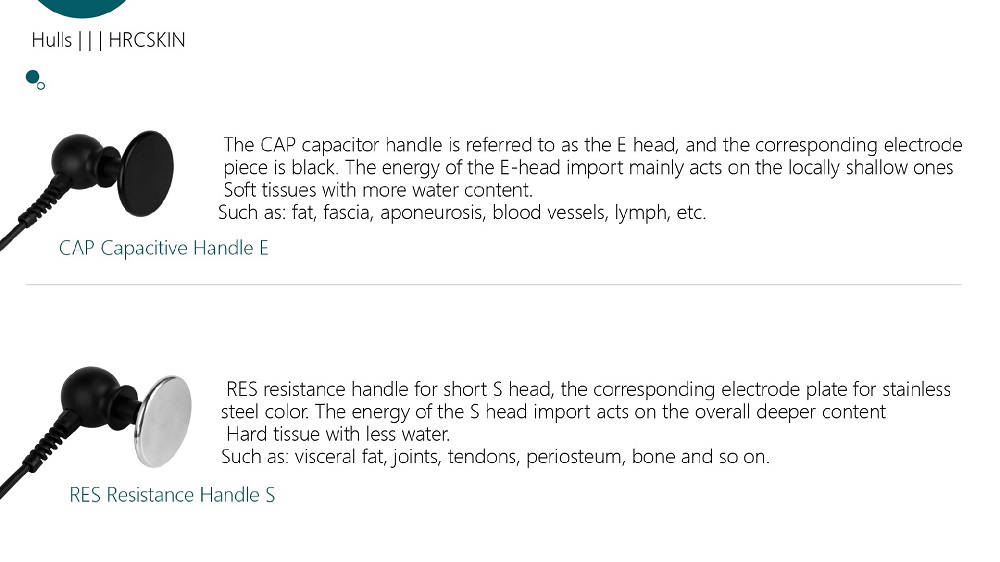Select the "RES Resistance Handle S" caption
The height and width of the screenshot is (562, 1000).
coord(172,495)
